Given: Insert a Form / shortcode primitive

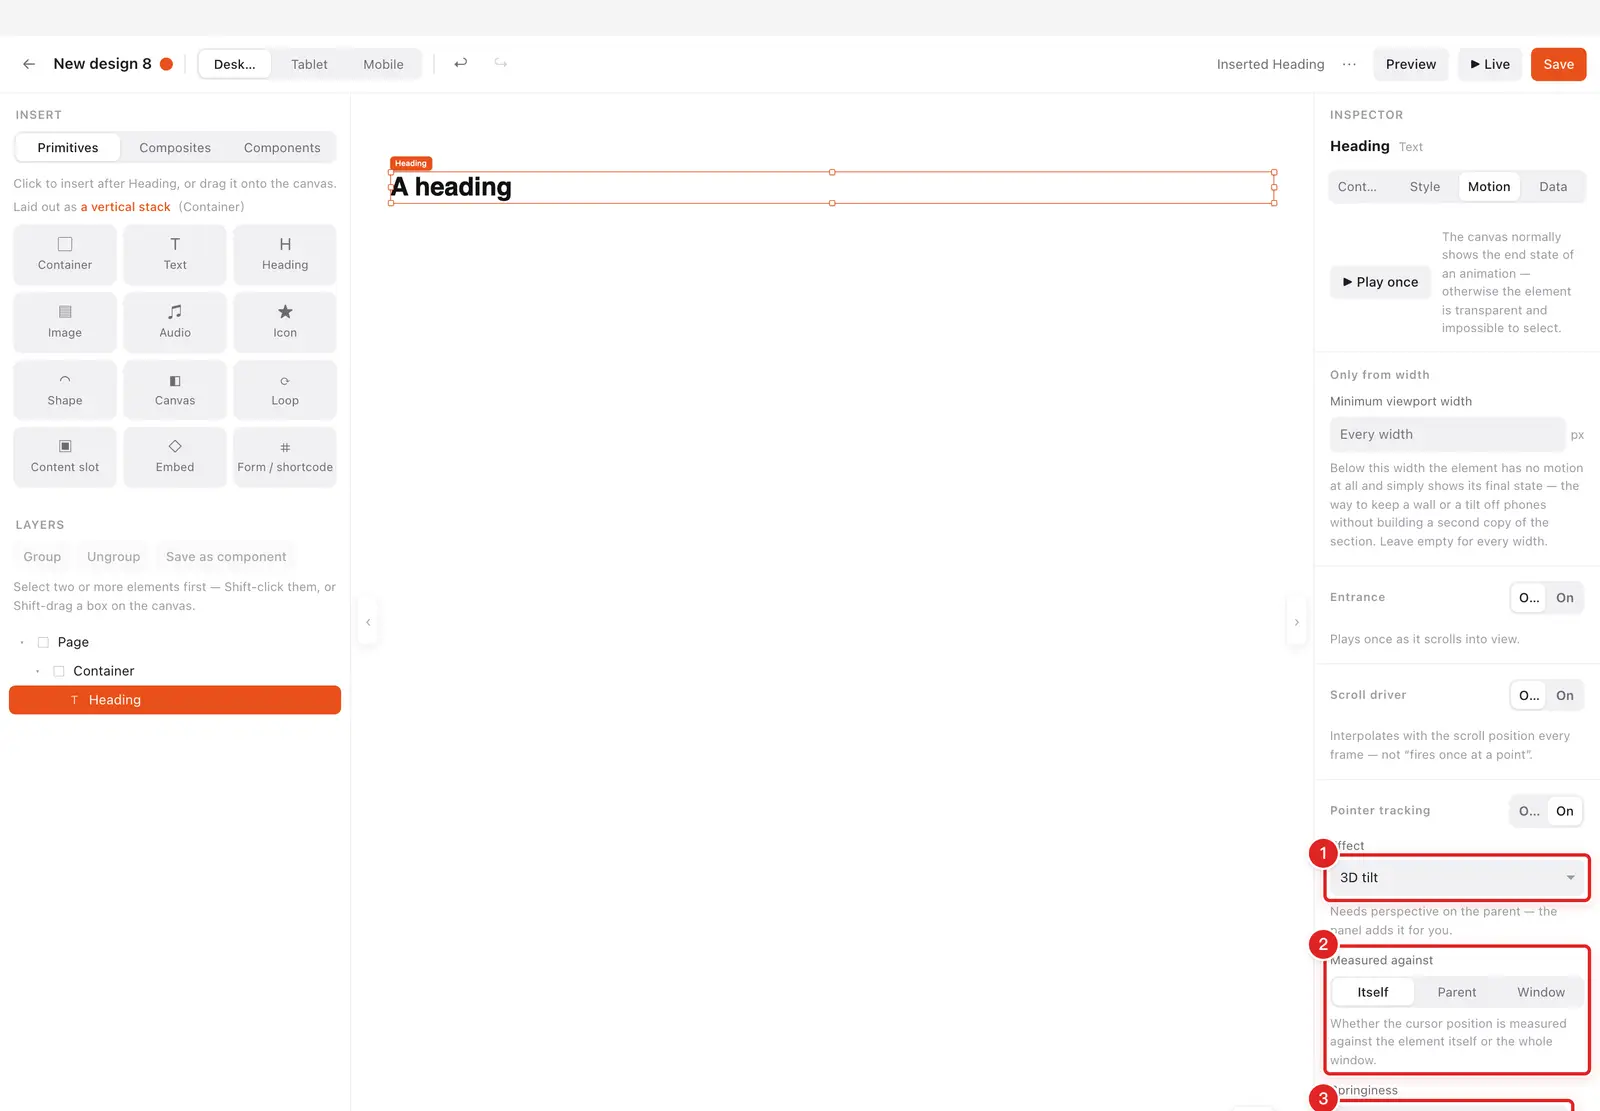Looking at the screenshot, I should point(285,457).
